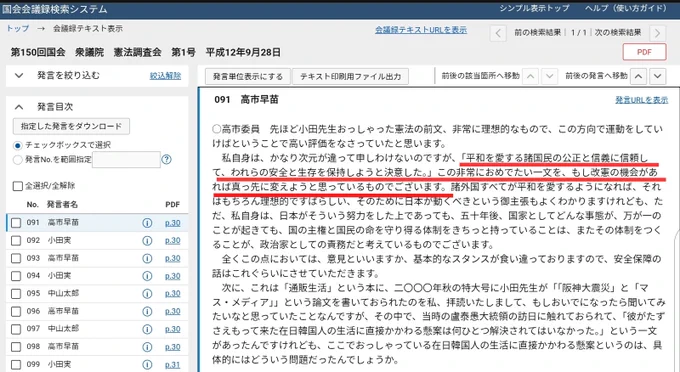Screen dimensions: 680x372
Task: Select speaker name 高市早苗 in row 093
Action: tap(63, 258)
